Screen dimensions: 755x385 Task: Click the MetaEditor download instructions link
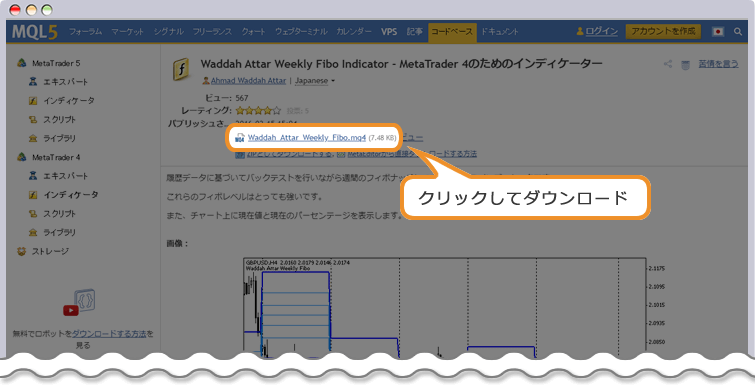coord(412,154)
